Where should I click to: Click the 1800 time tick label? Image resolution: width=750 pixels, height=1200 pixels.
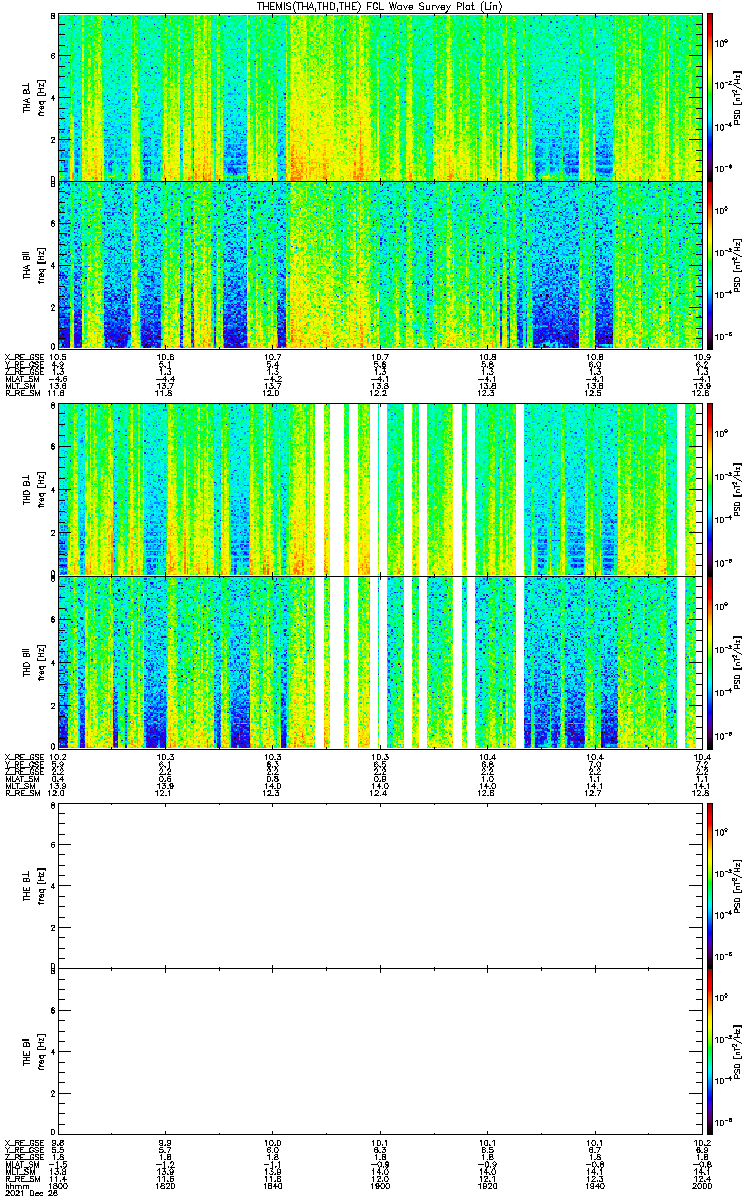(59, 1187)
